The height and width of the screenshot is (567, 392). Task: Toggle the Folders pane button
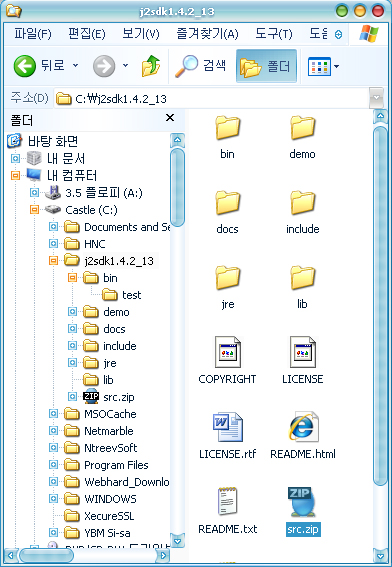[x=266, y=66]
